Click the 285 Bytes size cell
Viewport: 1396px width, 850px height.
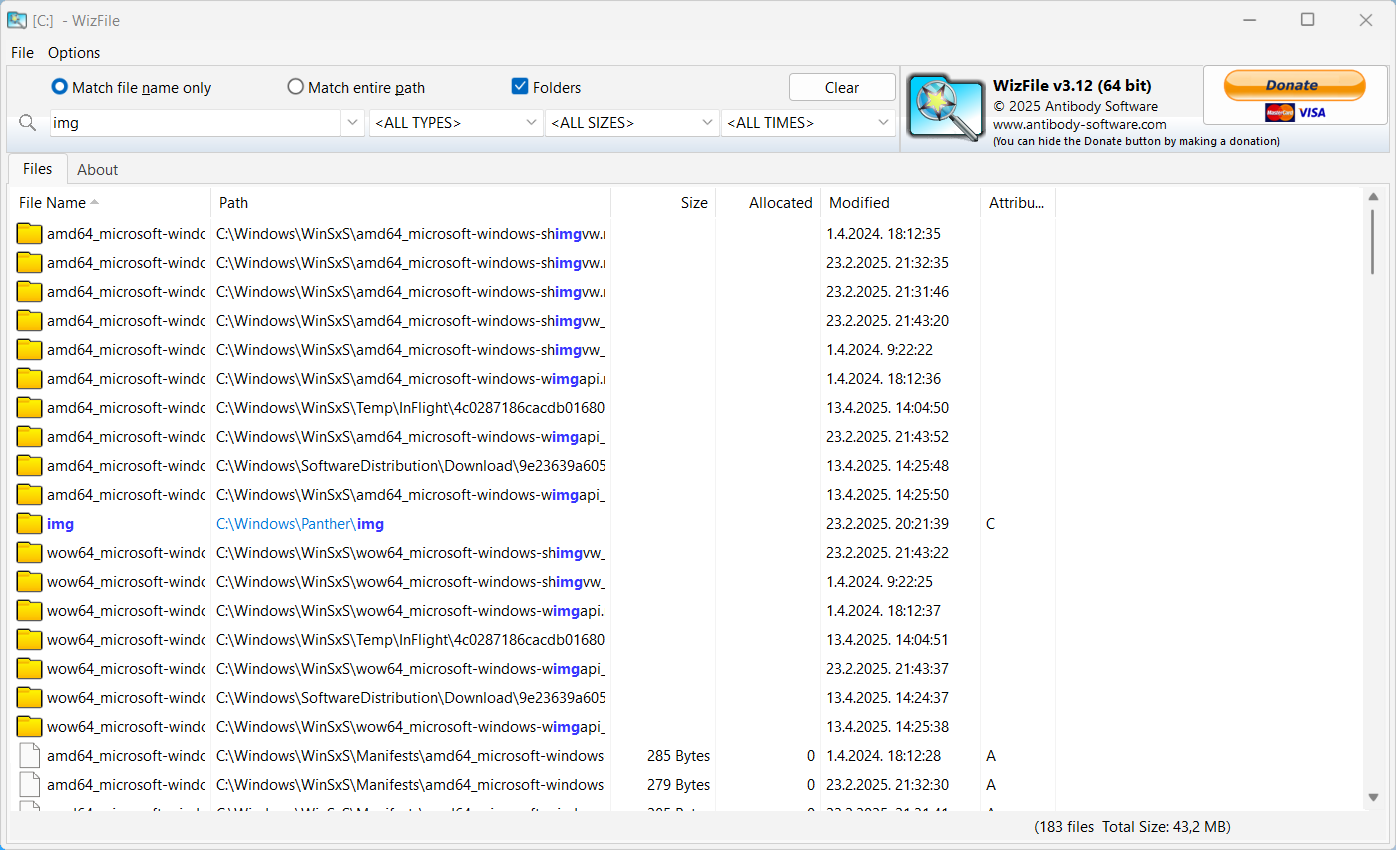click(x=678, y=756)
